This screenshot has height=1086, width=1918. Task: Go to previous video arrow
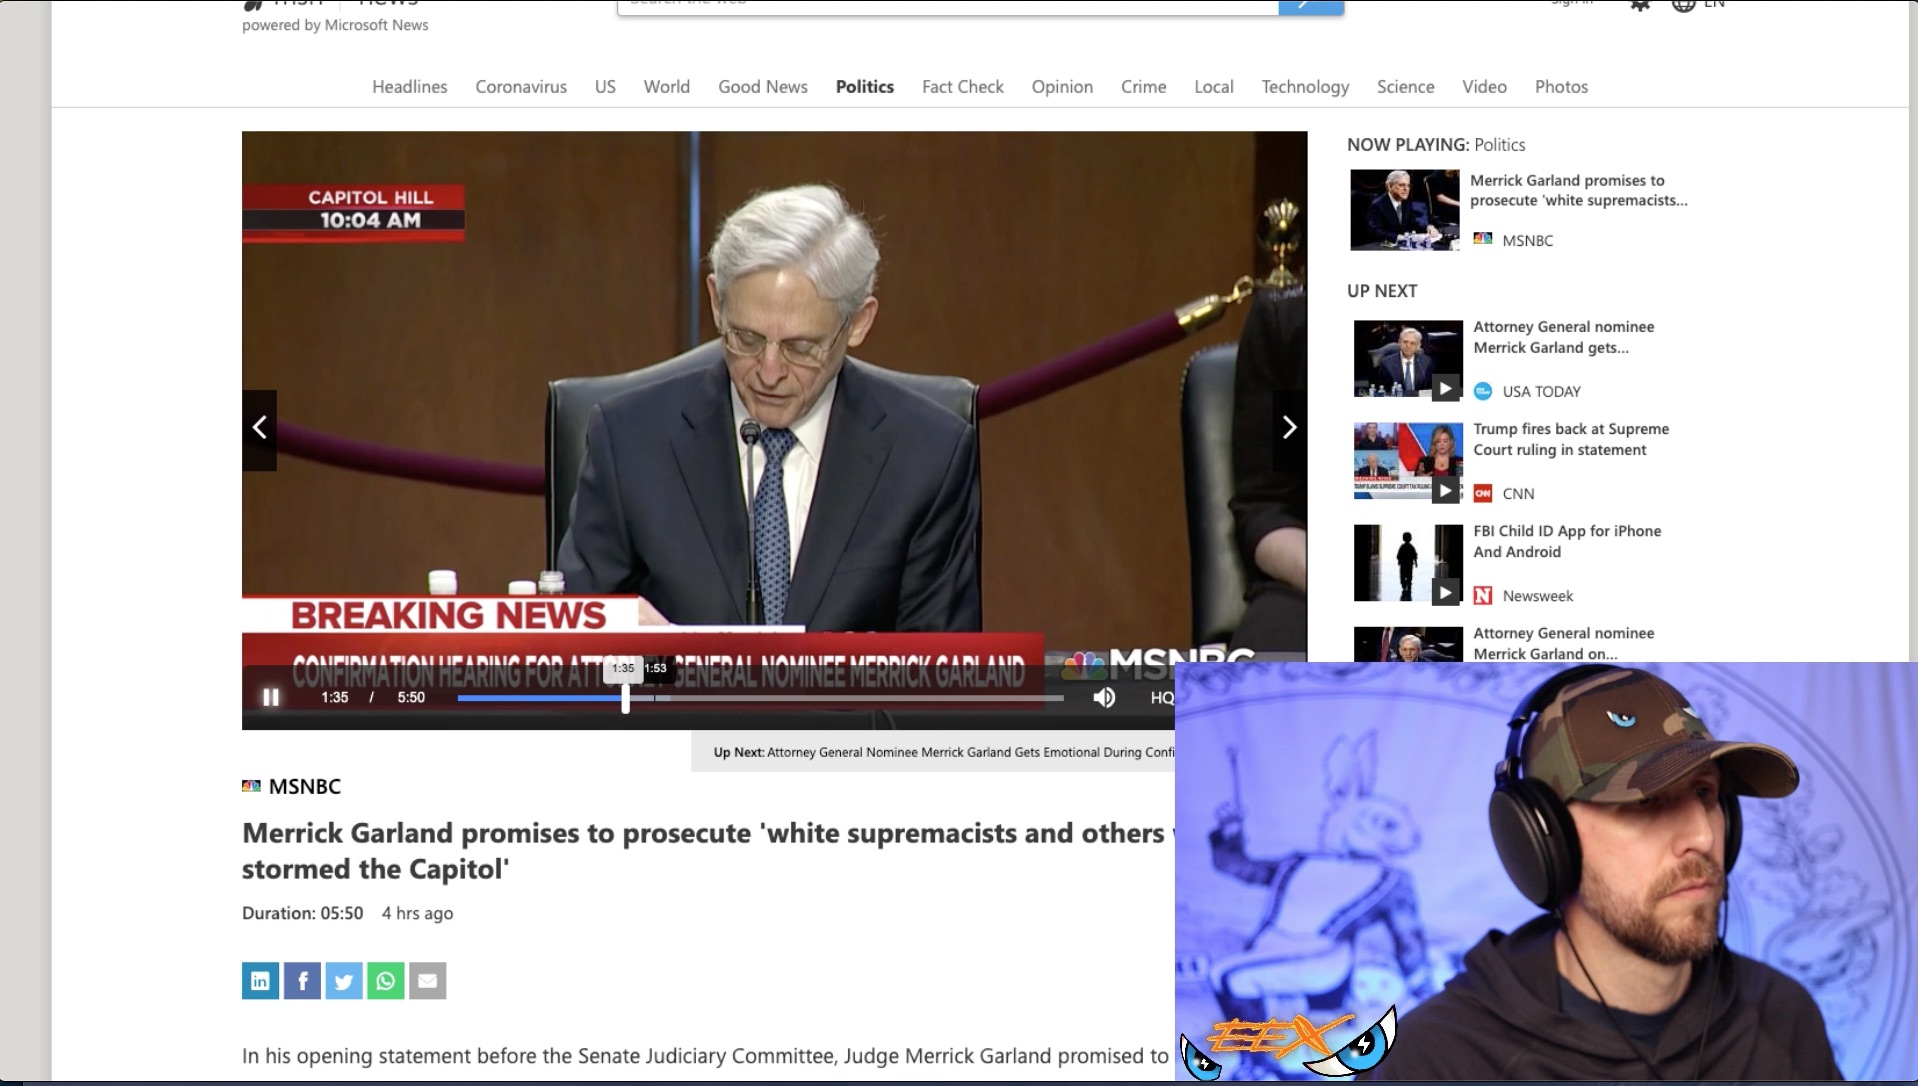[260, 429]
